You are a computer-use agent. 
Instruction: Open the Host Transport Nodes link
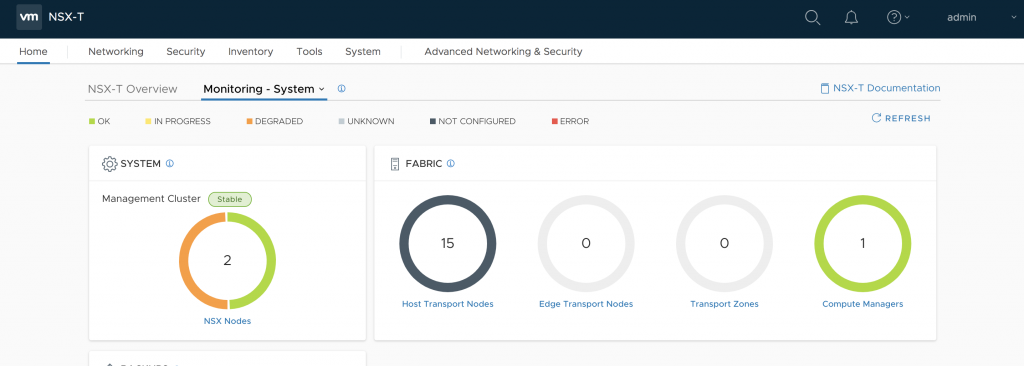tap(447, 304)
